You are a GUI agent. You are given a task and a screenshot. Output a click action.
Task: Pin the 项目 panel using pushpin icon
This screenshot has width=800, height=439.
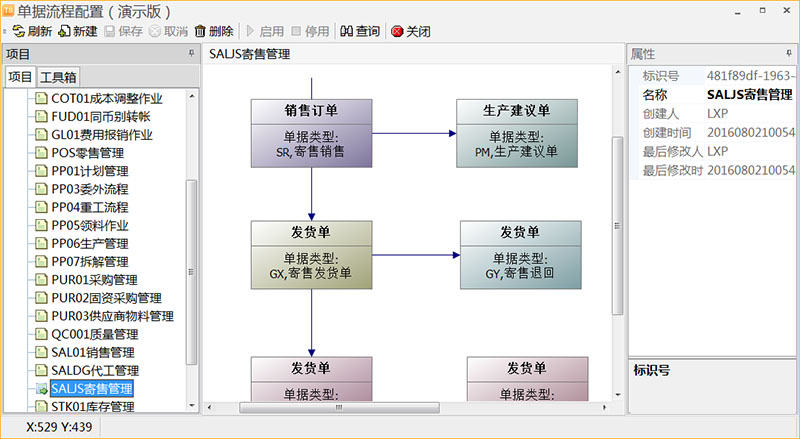(x=191, y=54)
